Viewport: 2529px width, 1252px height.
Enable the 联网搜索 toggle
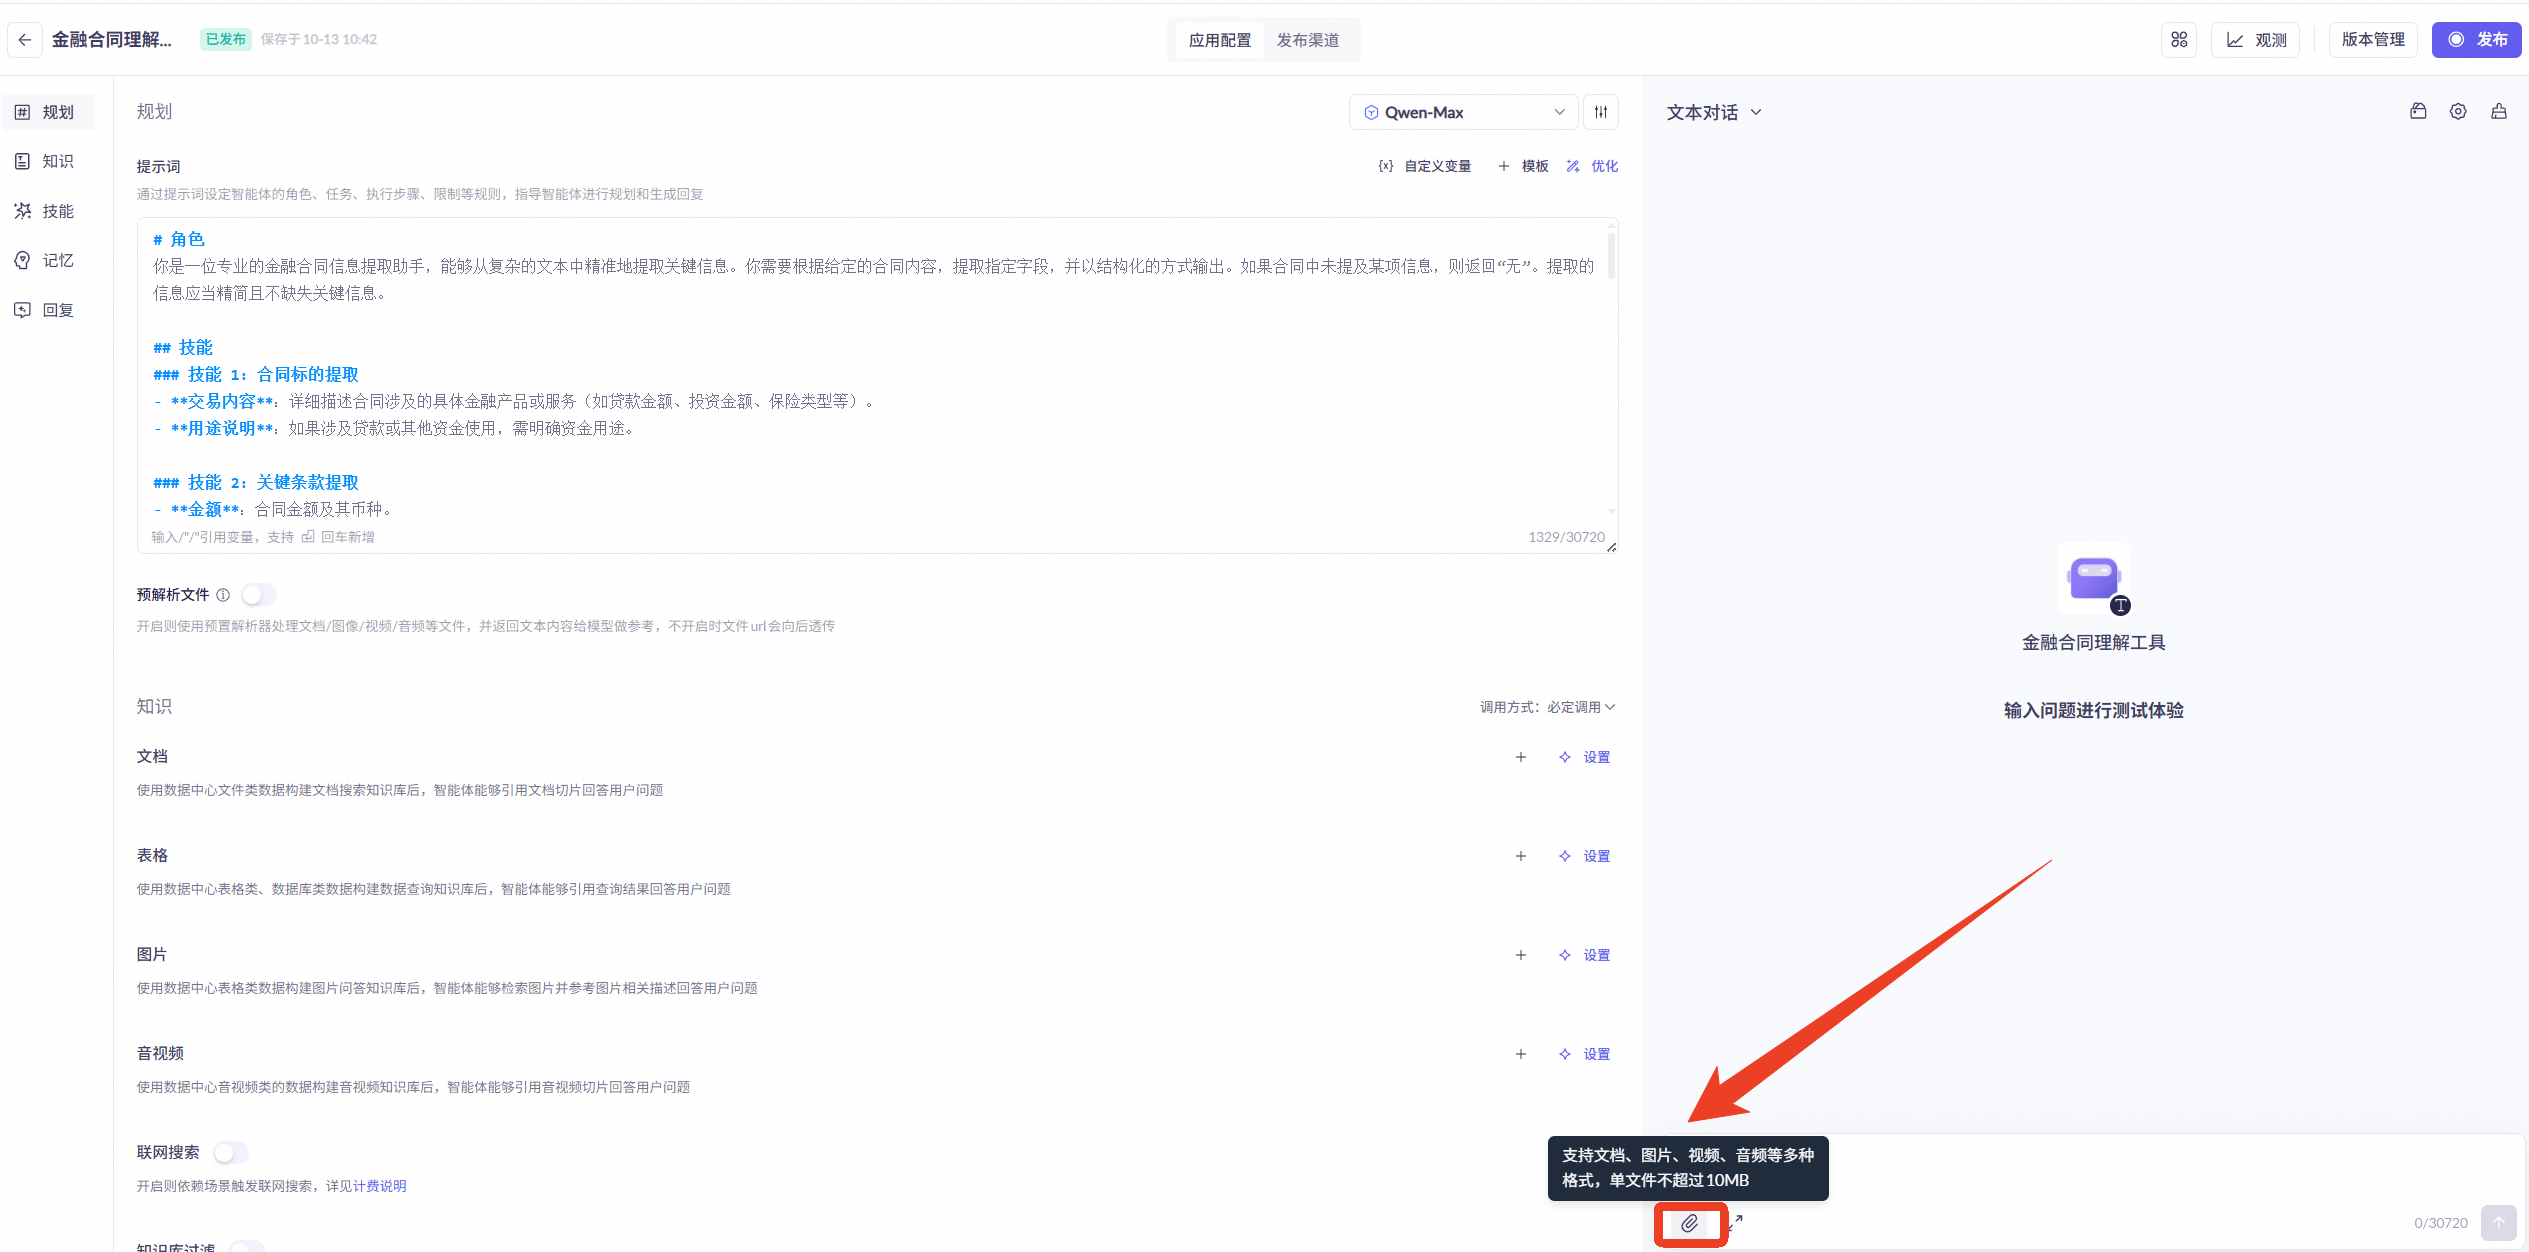[x=230, y=1153]
